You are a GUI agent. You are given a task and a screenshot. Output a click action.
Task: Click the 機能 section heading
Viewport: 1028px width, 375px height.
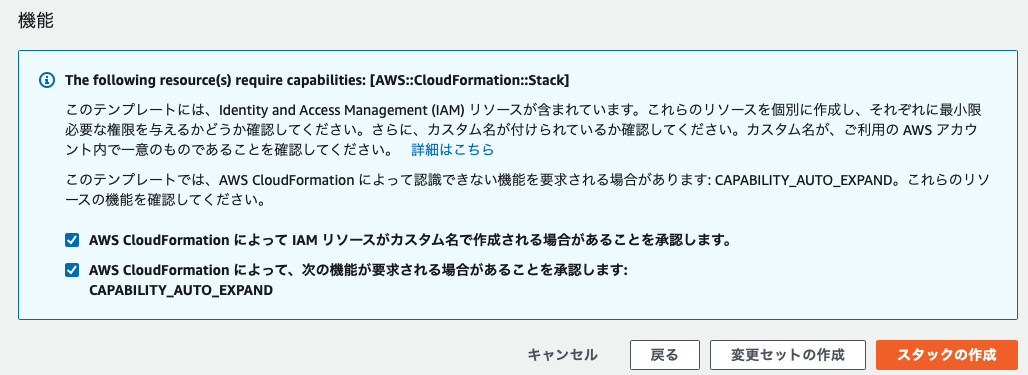(x=35, y=20)
